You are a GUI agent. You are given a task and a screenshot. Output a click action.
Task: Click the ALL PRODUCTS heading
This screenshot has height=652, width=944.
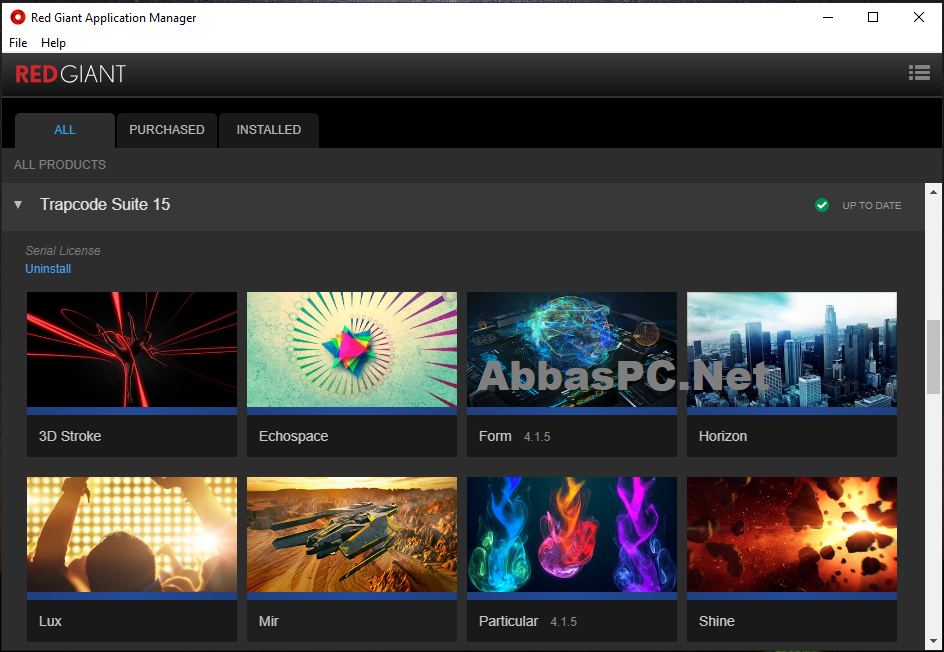click(60, 164)
